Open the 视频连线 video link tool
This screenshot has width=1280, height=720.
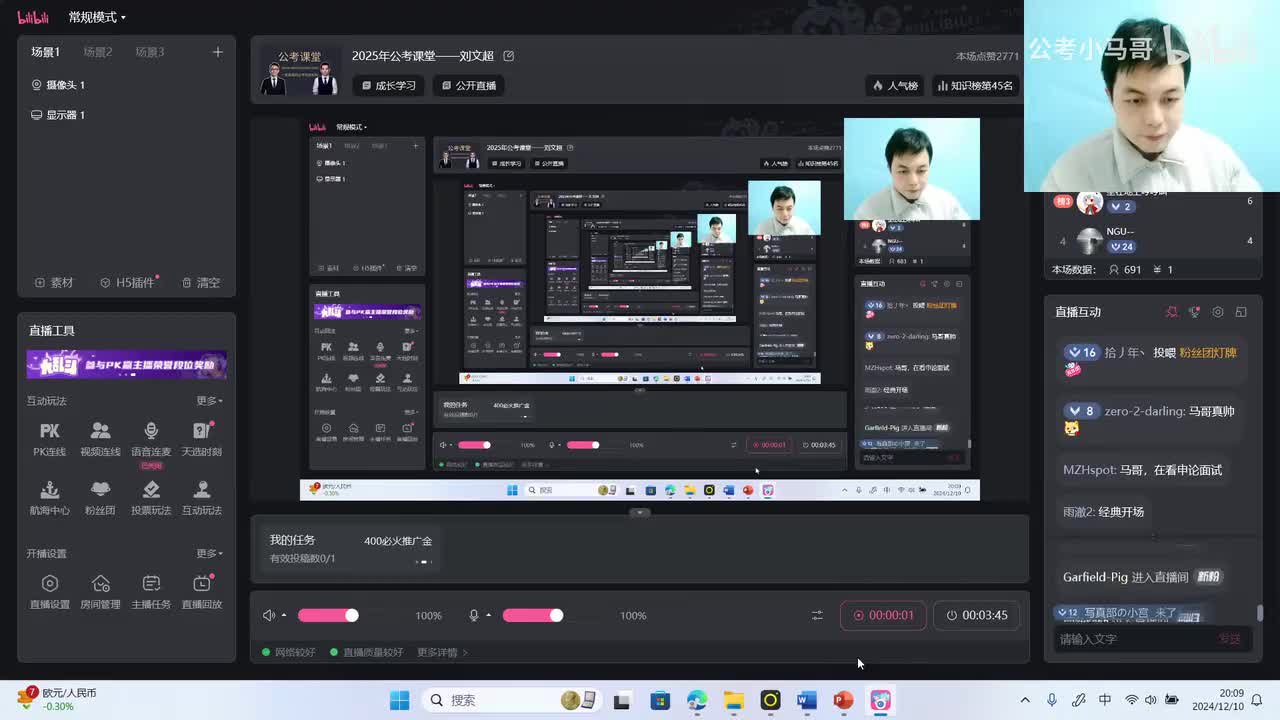click(100, 439)
